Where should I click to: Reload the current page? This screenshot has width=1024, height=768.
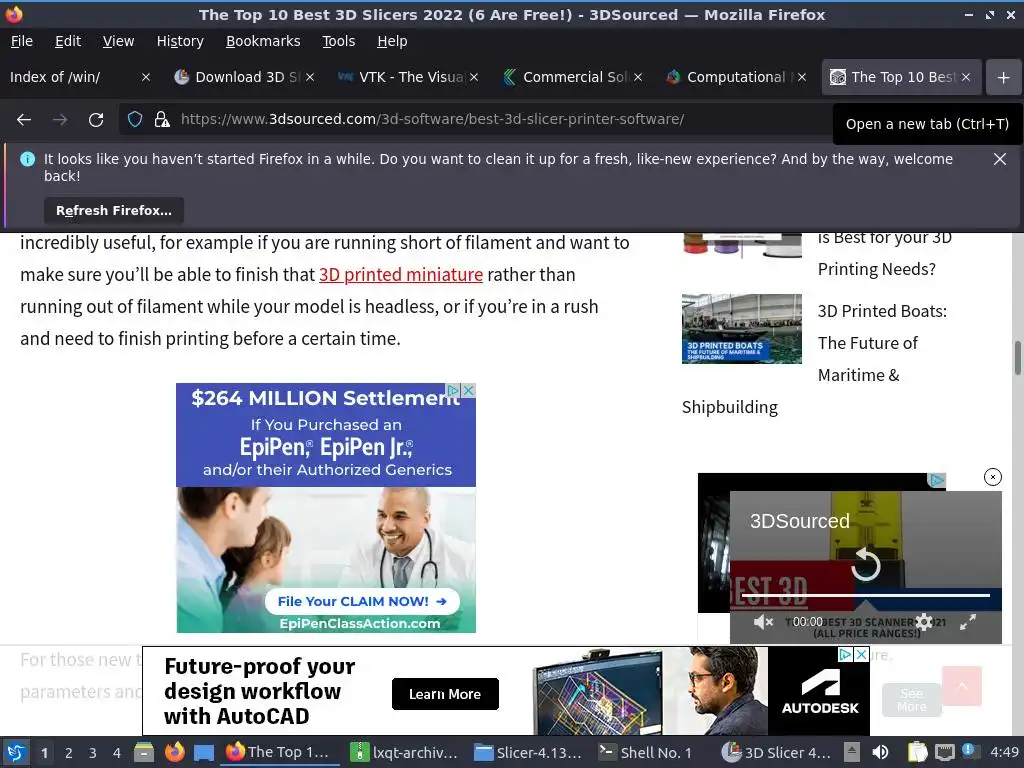click(x=96, y=120)
